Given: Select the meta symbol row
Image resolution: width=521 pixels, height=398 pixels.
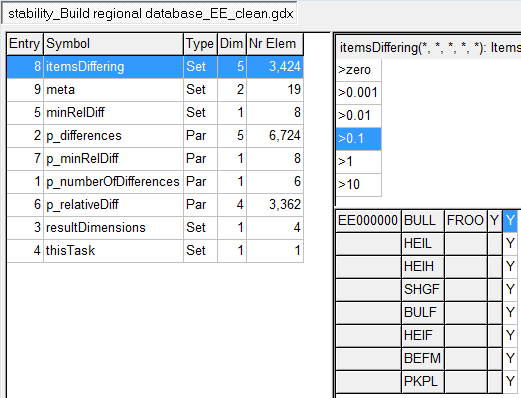Looking at the screenshot, I should (x=155, y=90).
